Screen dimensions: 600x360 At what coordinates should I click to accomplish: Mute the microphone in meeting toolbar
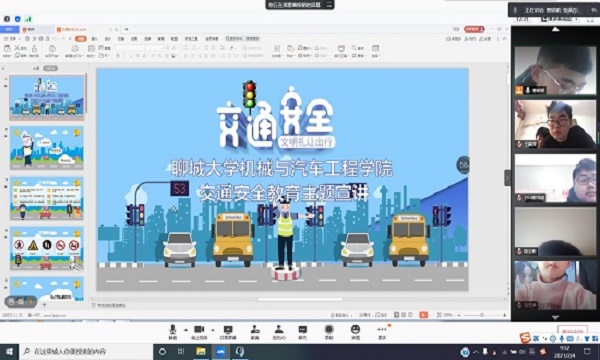[173, 332]
